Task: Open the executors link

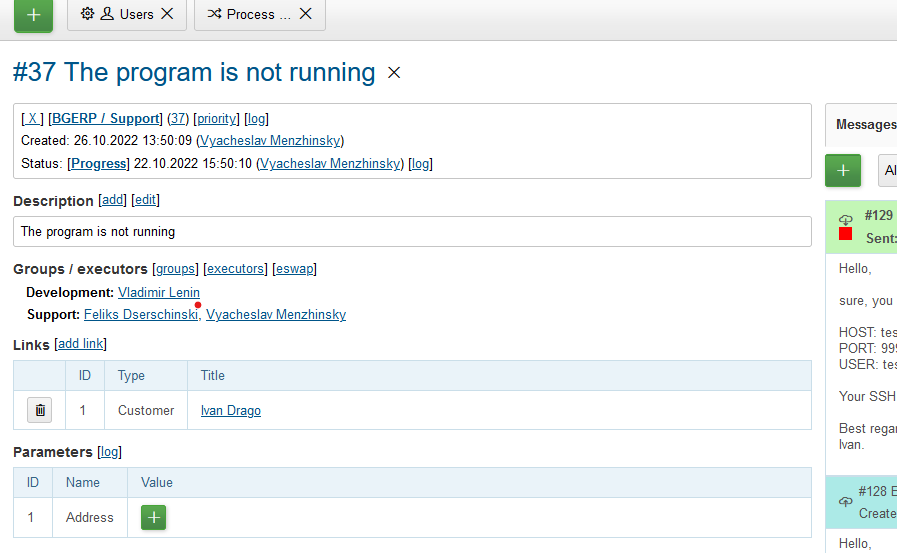Action: [x=235, y=269]
